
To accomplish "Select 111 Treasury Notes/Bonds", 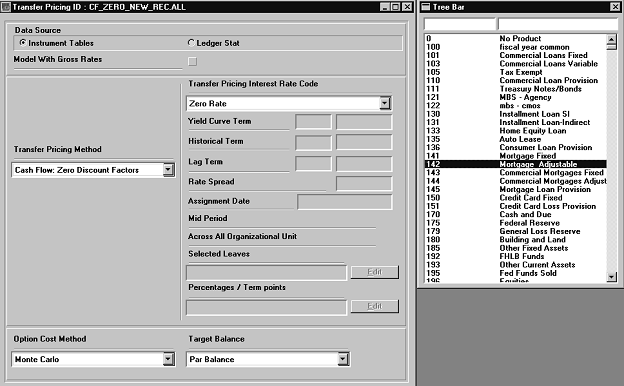I will [516, 89].
